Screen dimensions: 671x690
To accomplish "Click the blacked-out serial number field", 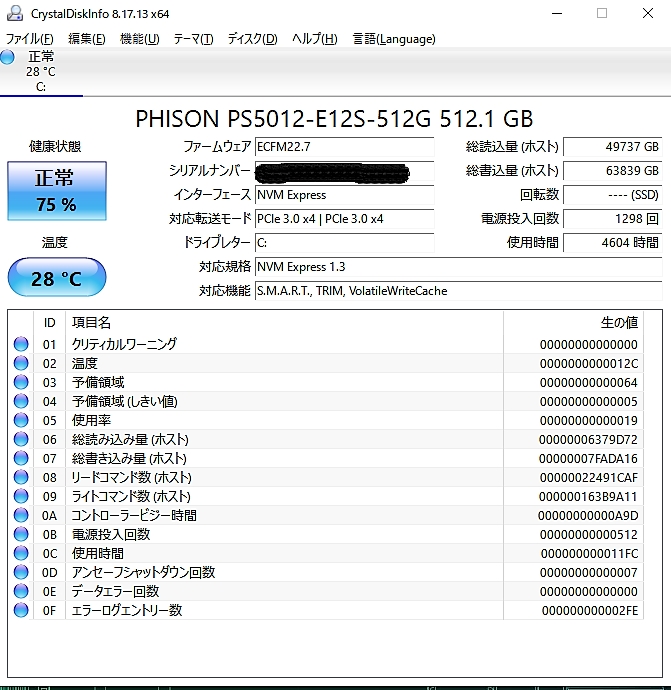I will [x=344, y=171].
